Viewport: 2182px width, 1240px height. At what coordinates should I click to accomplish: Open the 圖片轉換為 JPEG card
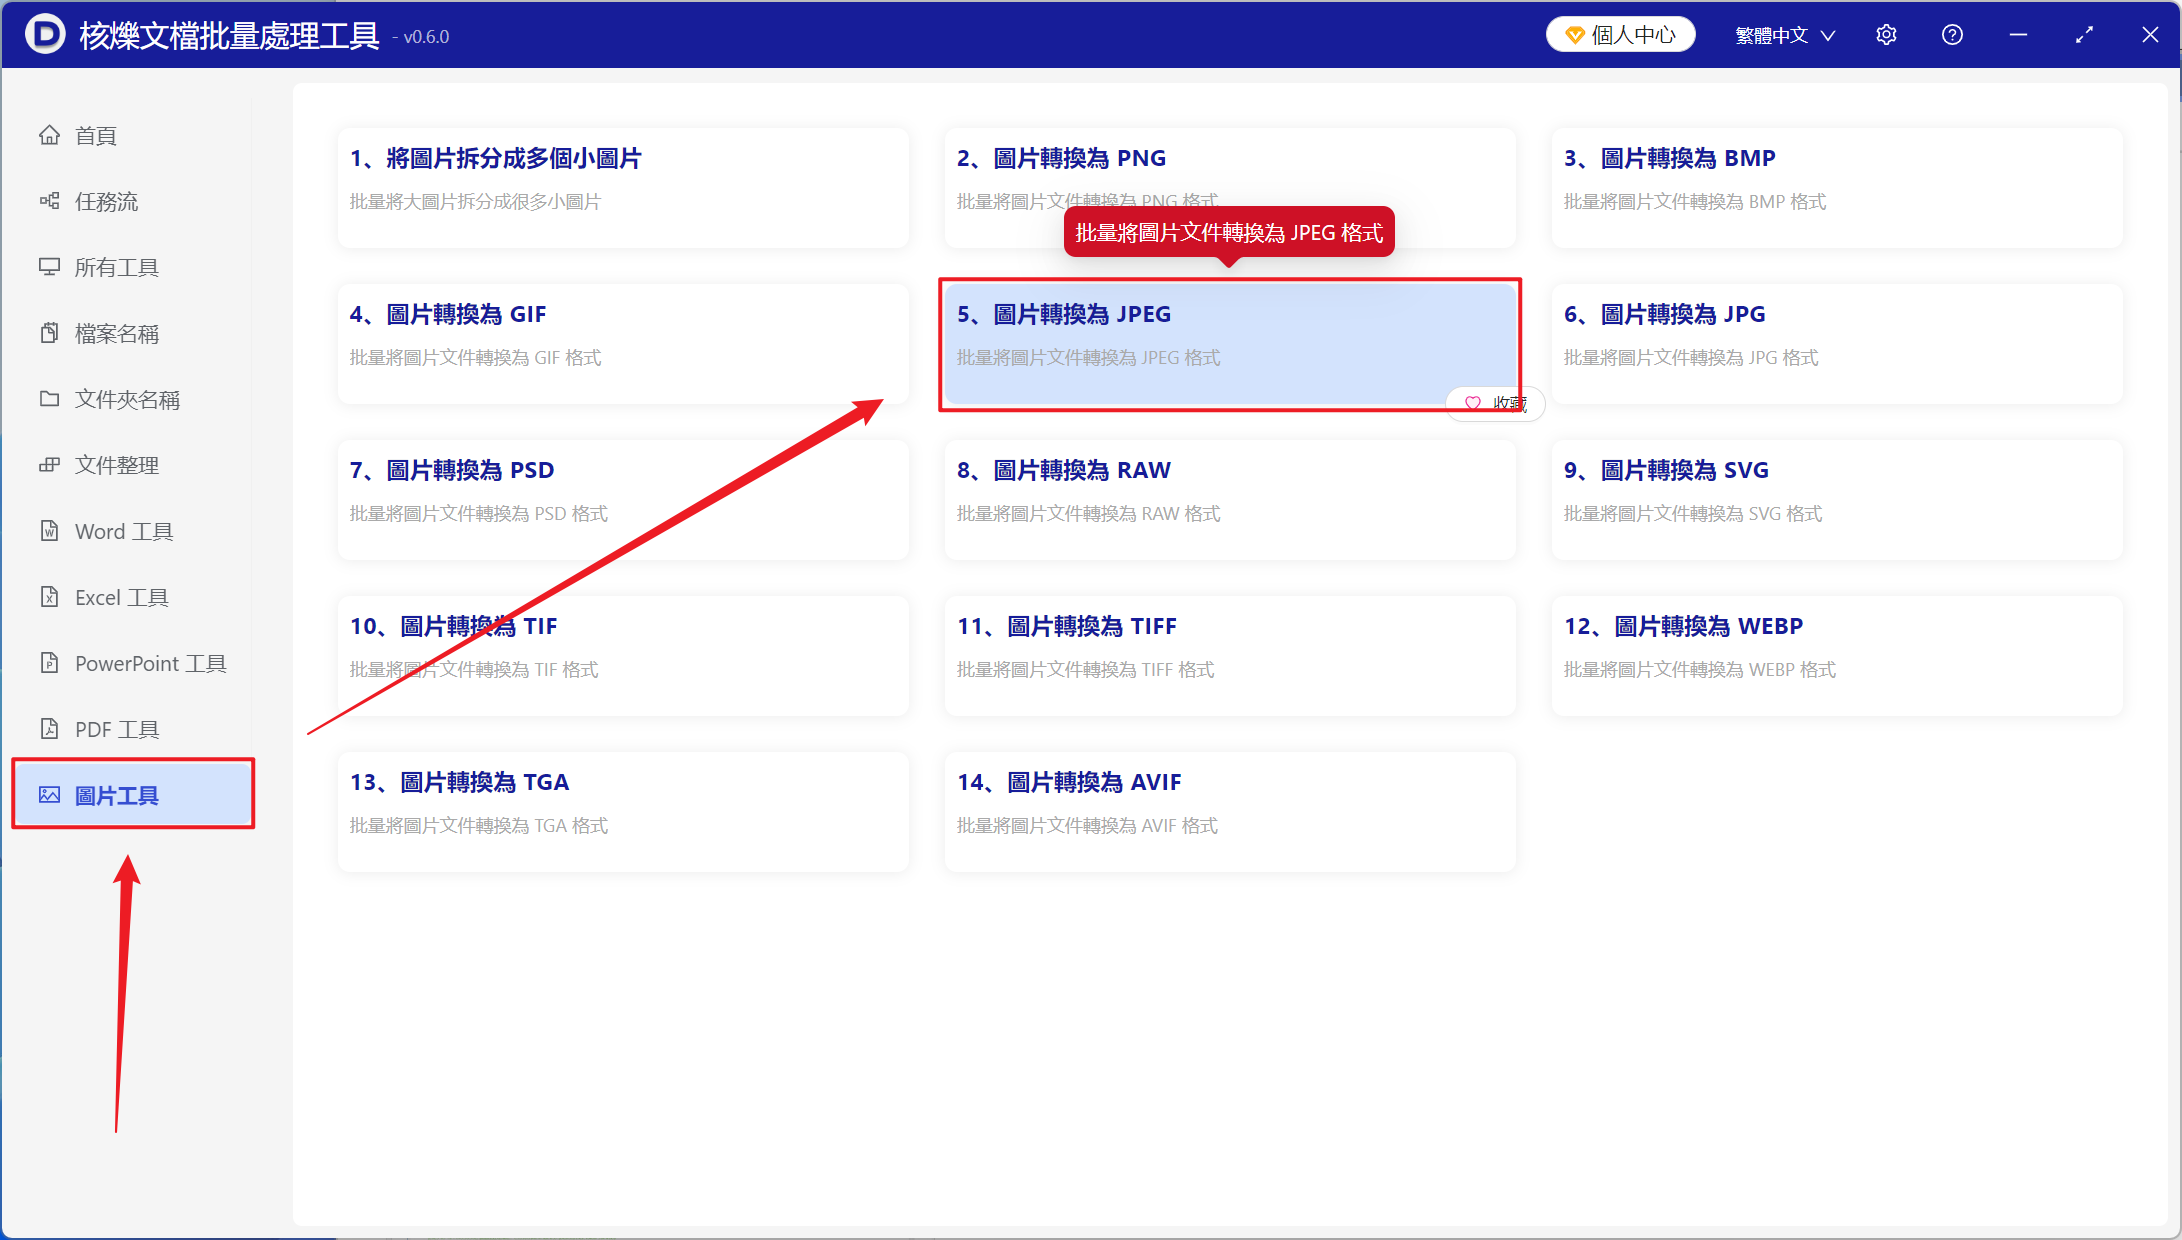(1230, 343)
